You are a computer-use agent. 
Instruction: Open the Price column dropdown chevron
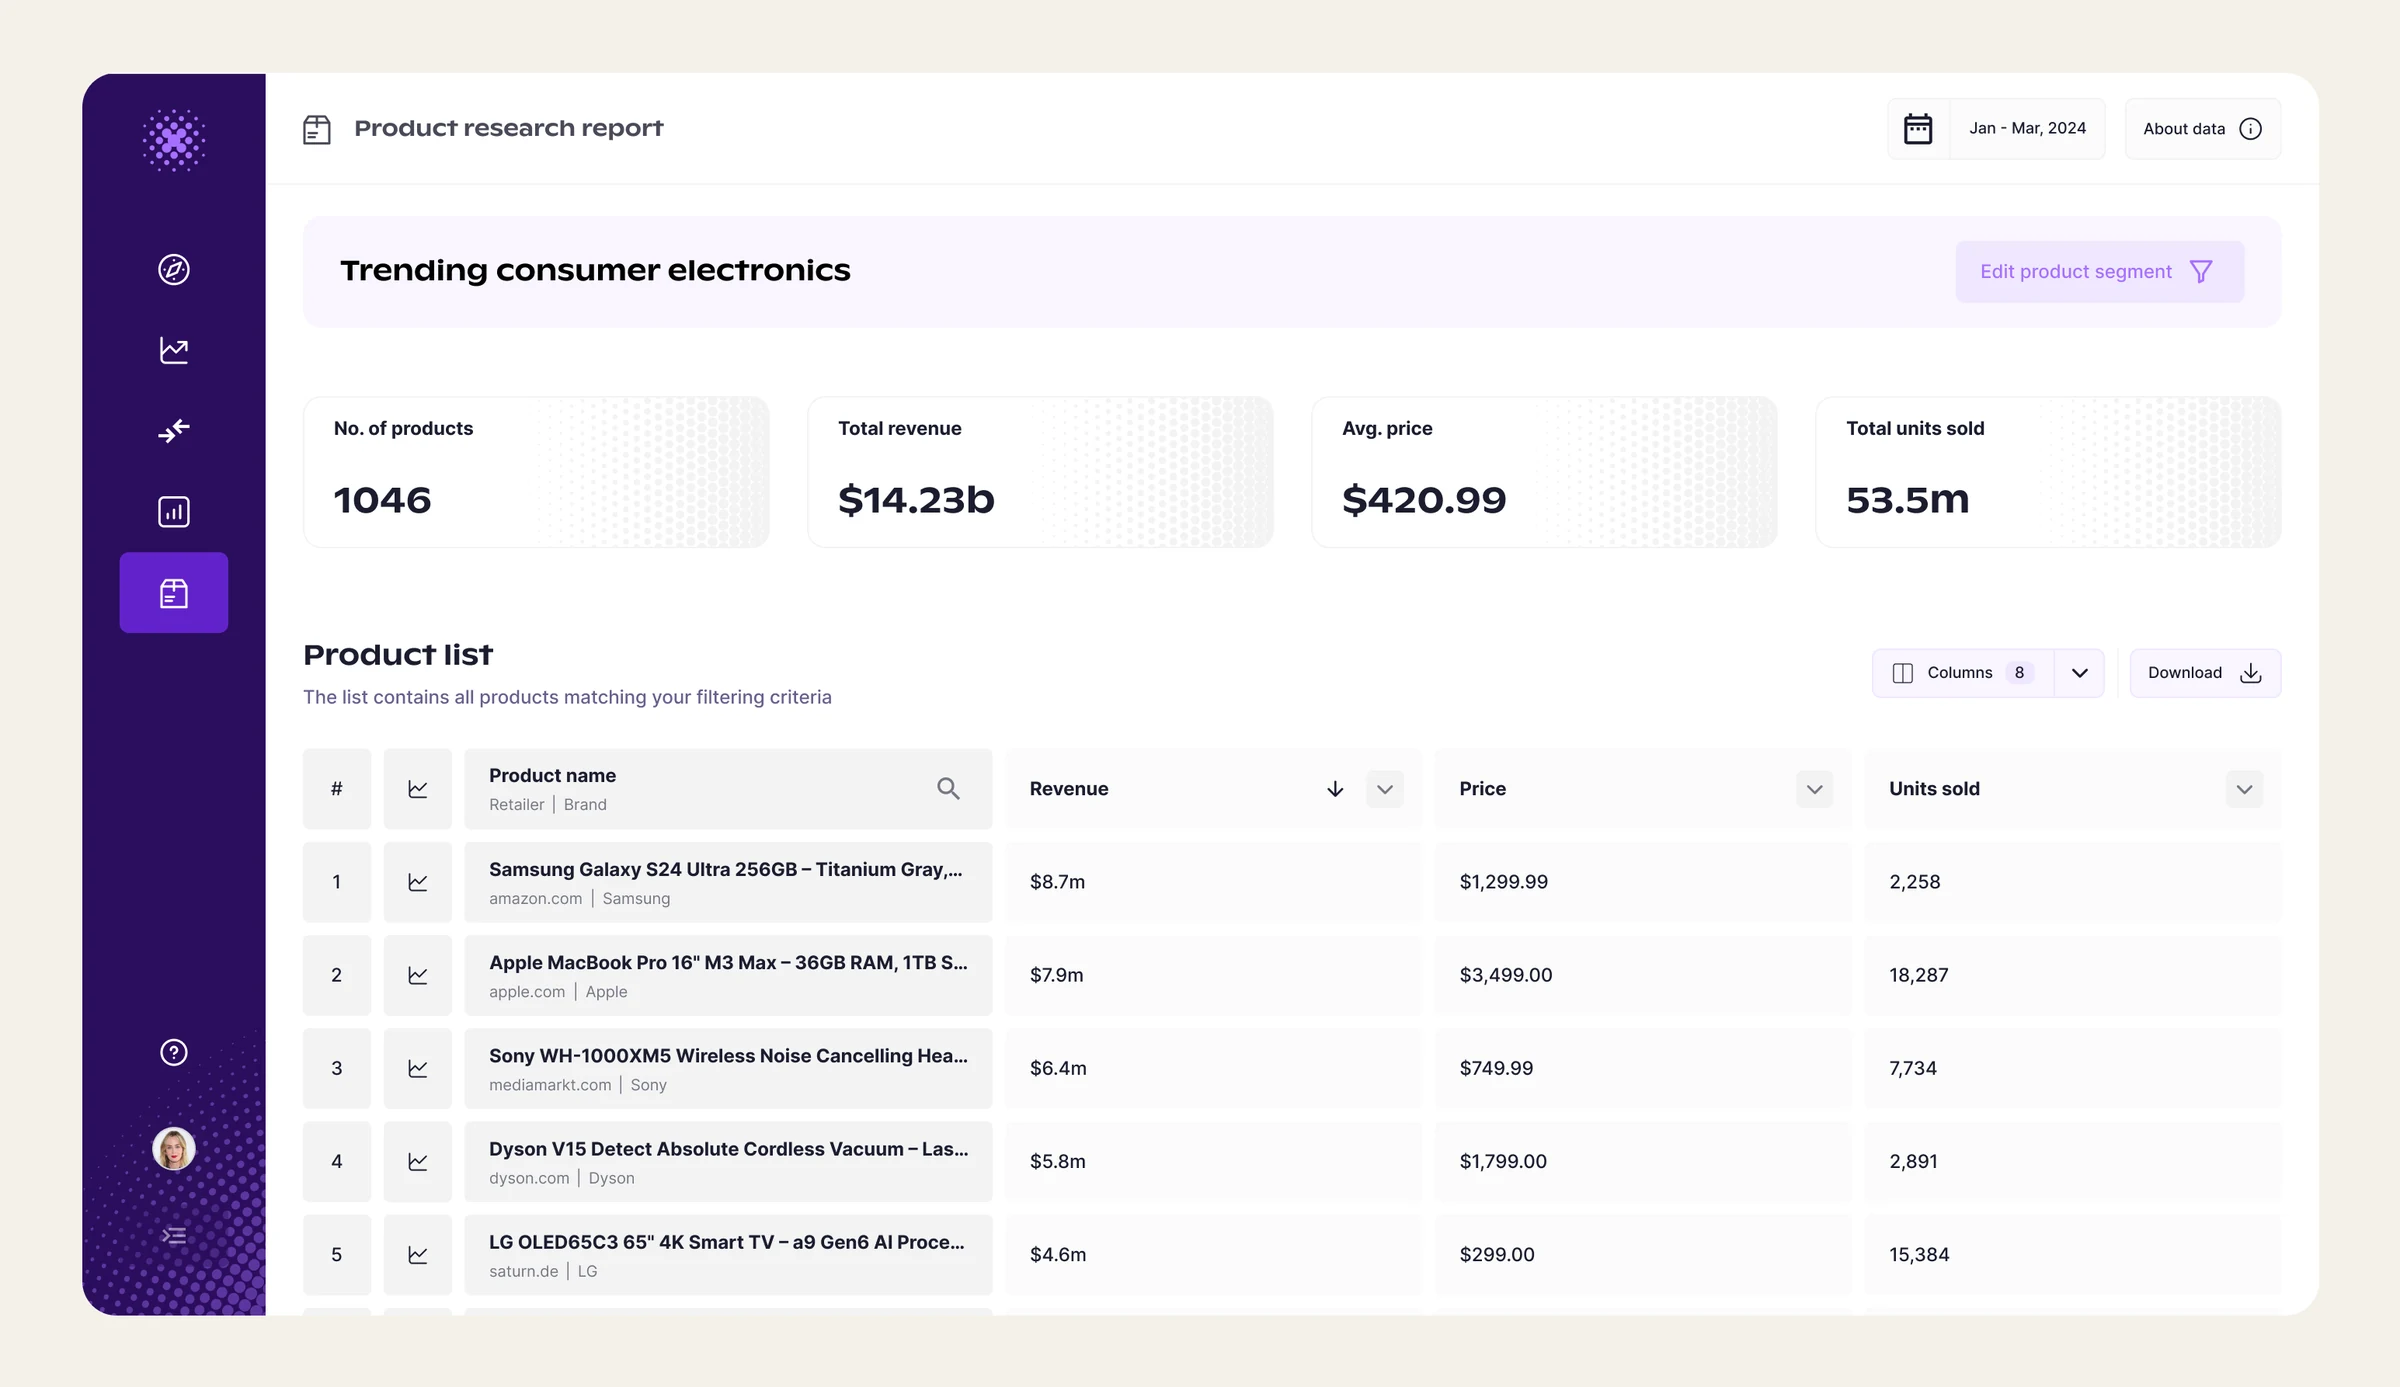click(x=1815, y=789)
